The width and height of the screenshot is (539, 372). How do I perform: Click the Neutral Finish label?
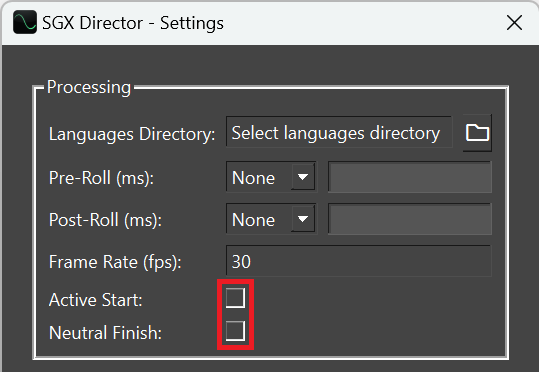[105, 333]
